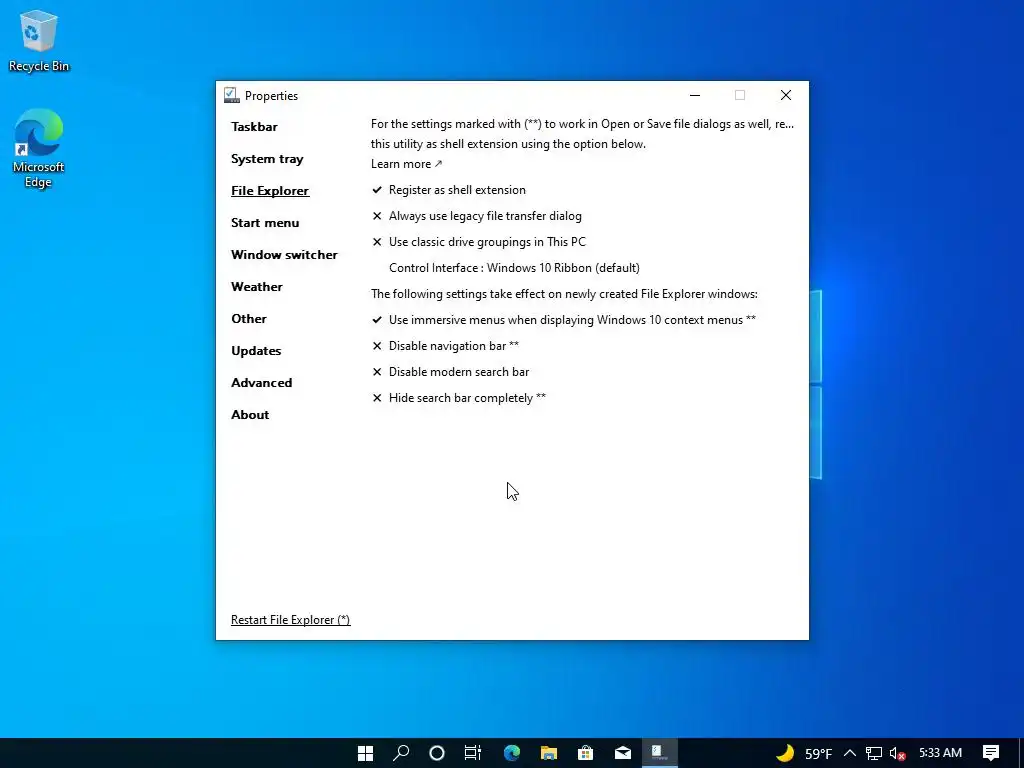Open the 5:33 AM clock

[940, 753]
